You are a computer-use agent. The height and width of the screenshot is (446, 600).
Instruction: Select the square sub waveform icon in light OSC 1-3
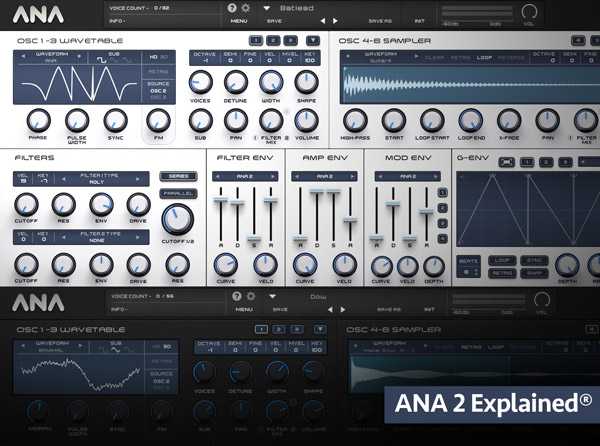click(x=101, y=60)
